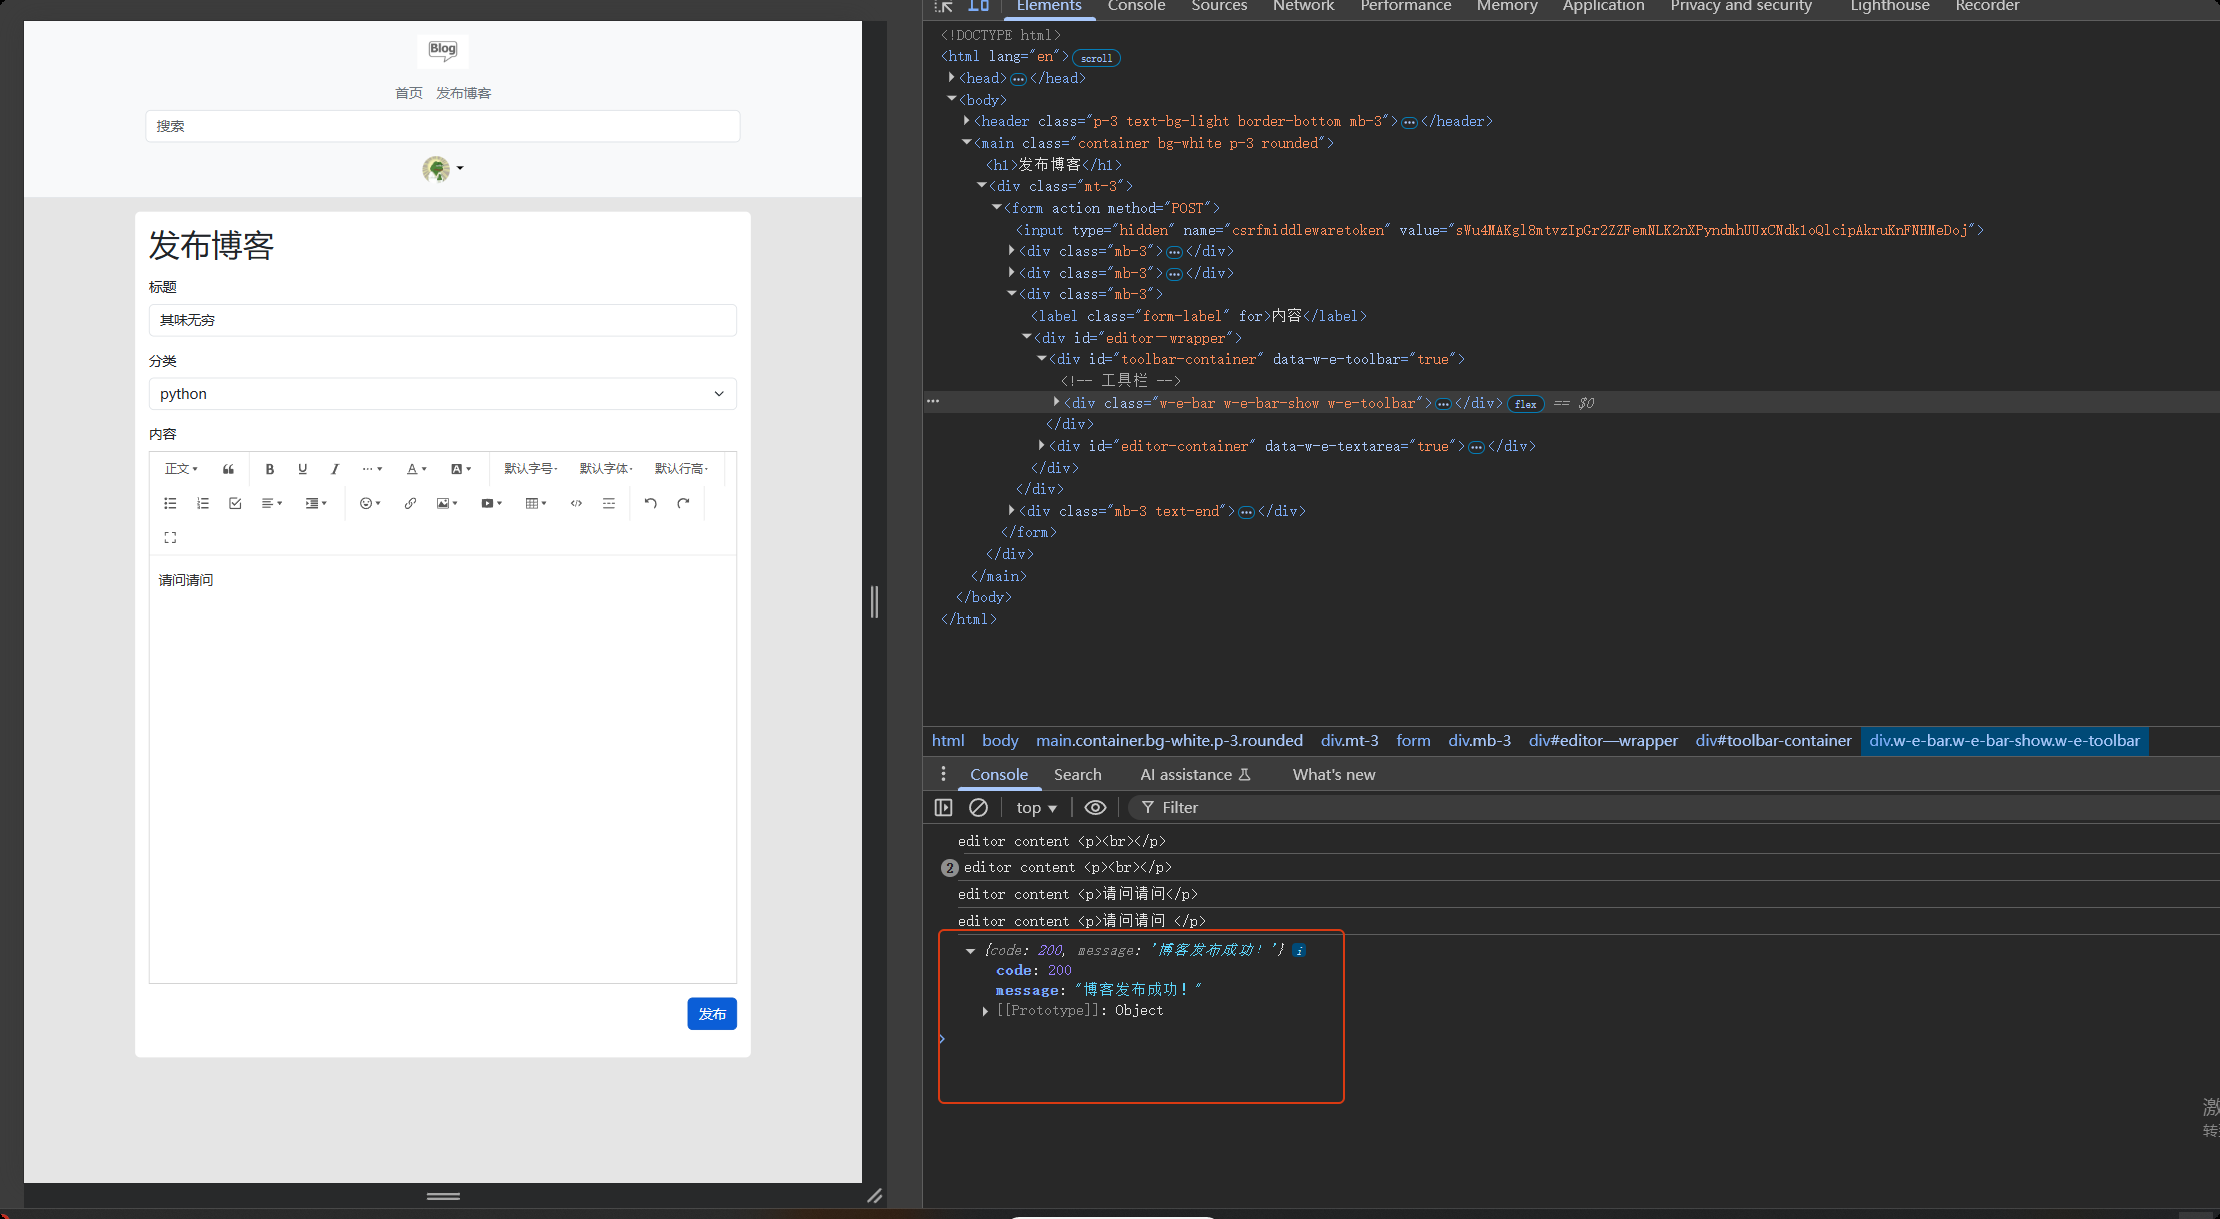Viewport: 2220px width, 1219px height.
Task: Switch to the Network tab
Action: 1303,7
